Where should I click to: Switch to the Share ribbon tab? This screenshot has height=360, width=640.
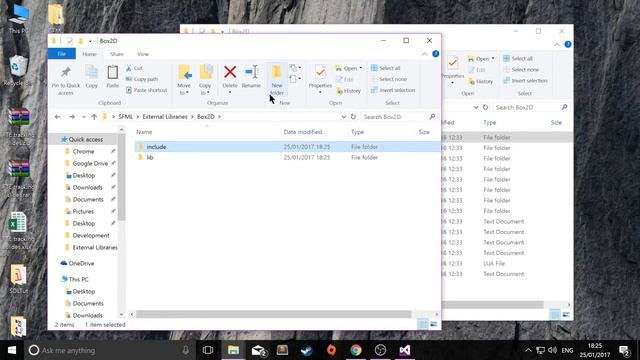point(117,54)
